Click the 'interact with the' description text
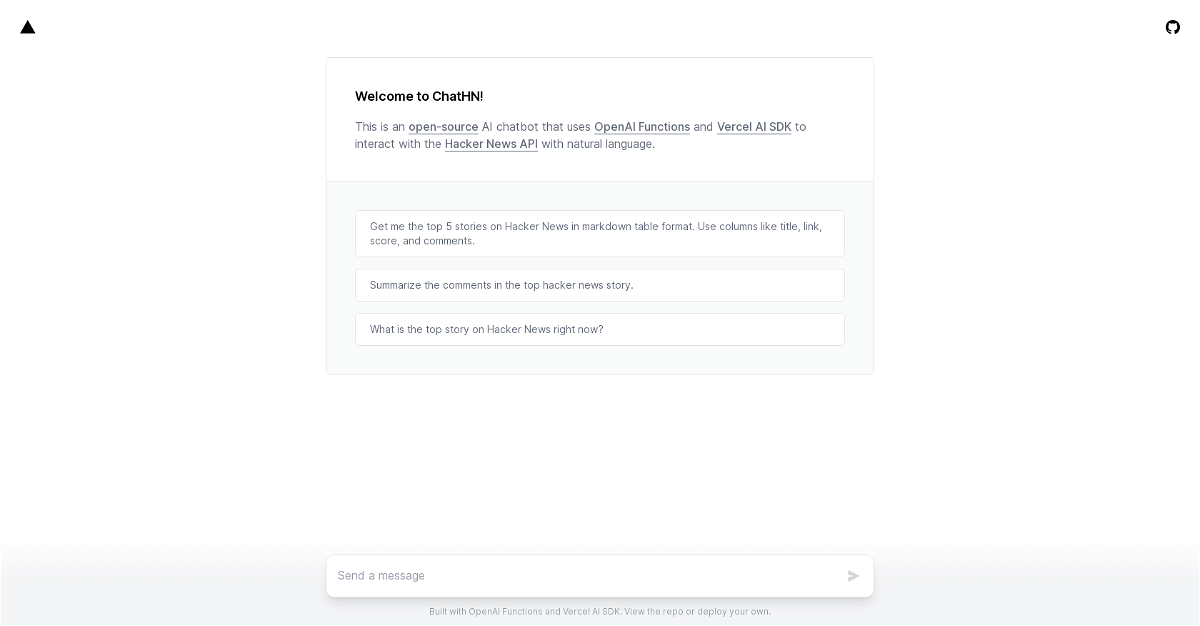The image size is (1200, 626). (398, 144)
